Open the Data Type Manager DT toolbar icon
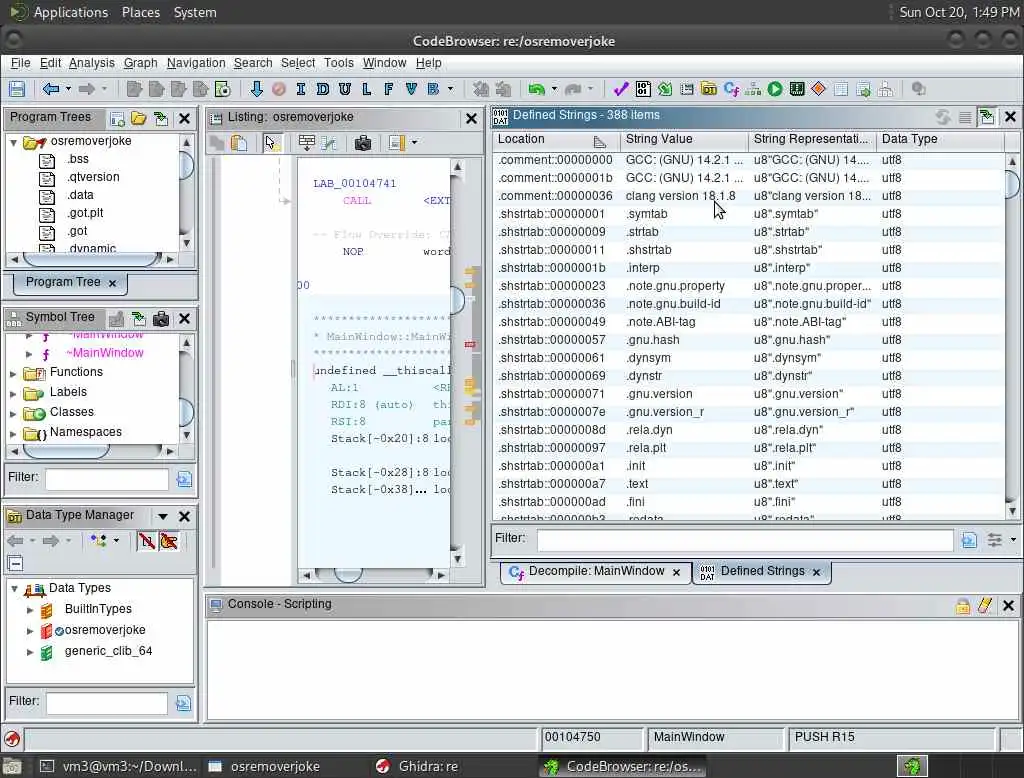 tap(709, 89)
